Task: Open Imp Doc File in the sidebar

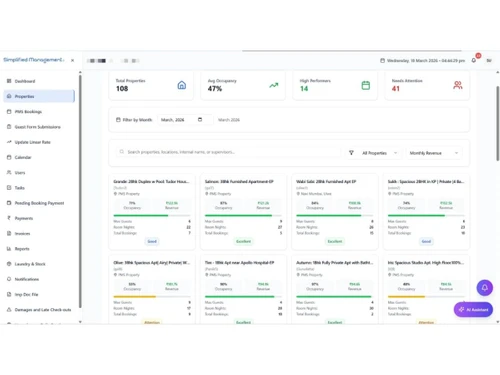Action: click(x=39, y=294)
